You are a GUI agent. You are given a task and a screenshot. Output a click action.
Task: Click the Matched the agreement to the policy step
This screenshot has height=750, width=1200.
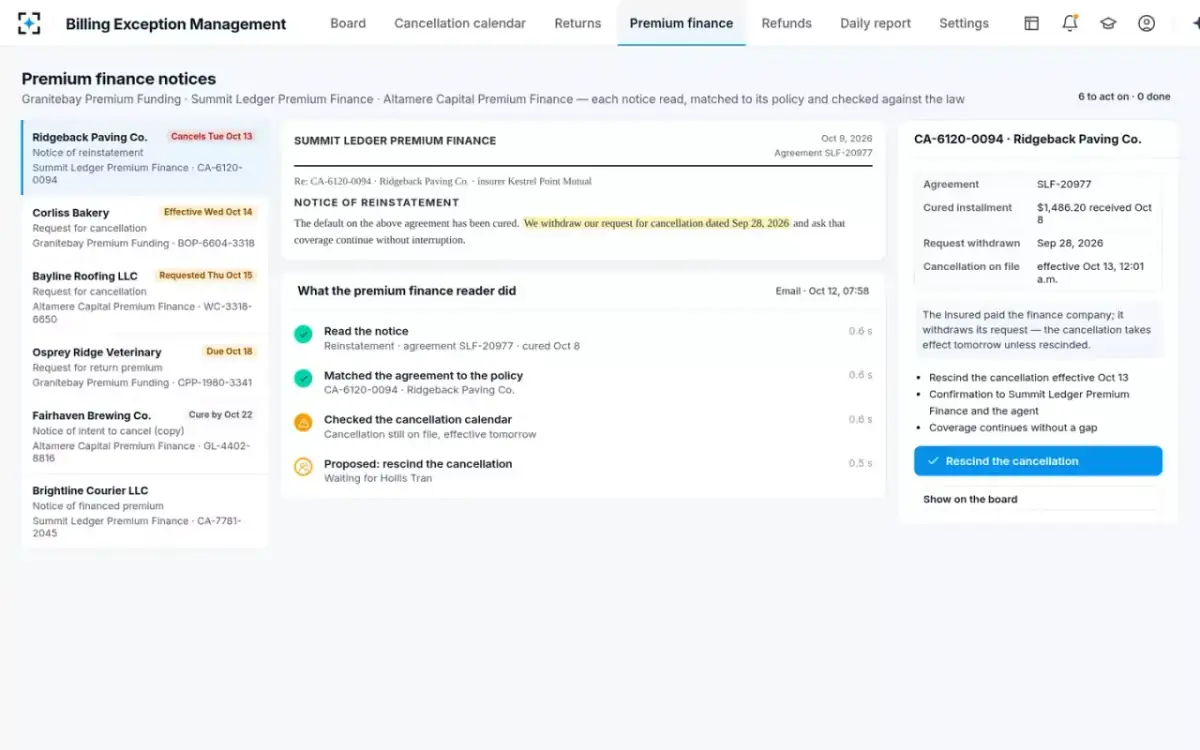pyautogui.click(x=583, y=382)
